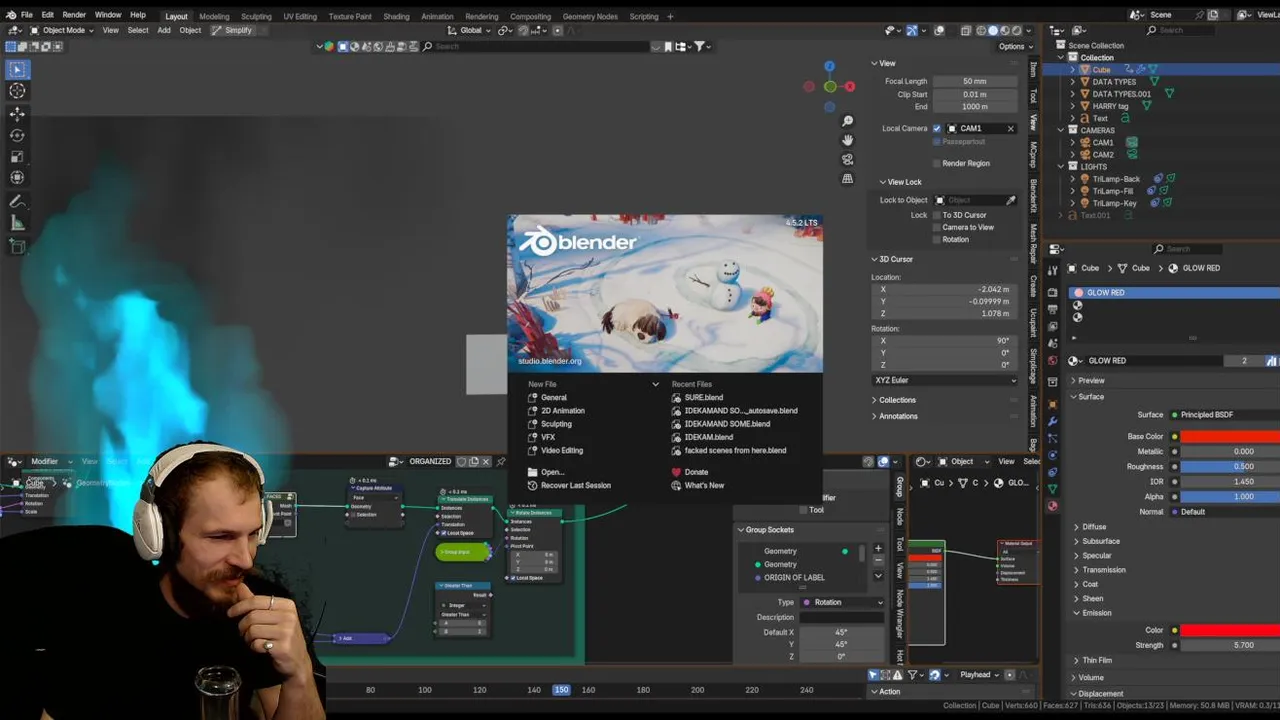Click the Emission Color red swatch

pyautogui.click(x=1230, y=630)
